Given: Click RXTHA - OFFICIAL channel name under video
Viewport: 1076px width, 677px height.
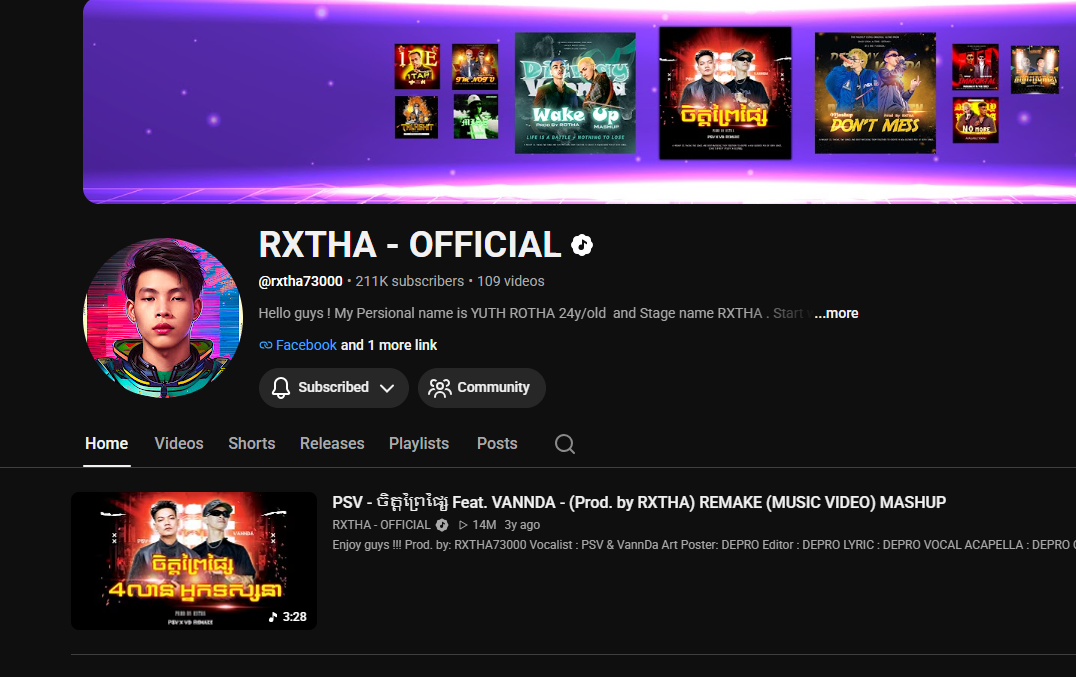Looking at the screenshot, I should coord(382,525).
